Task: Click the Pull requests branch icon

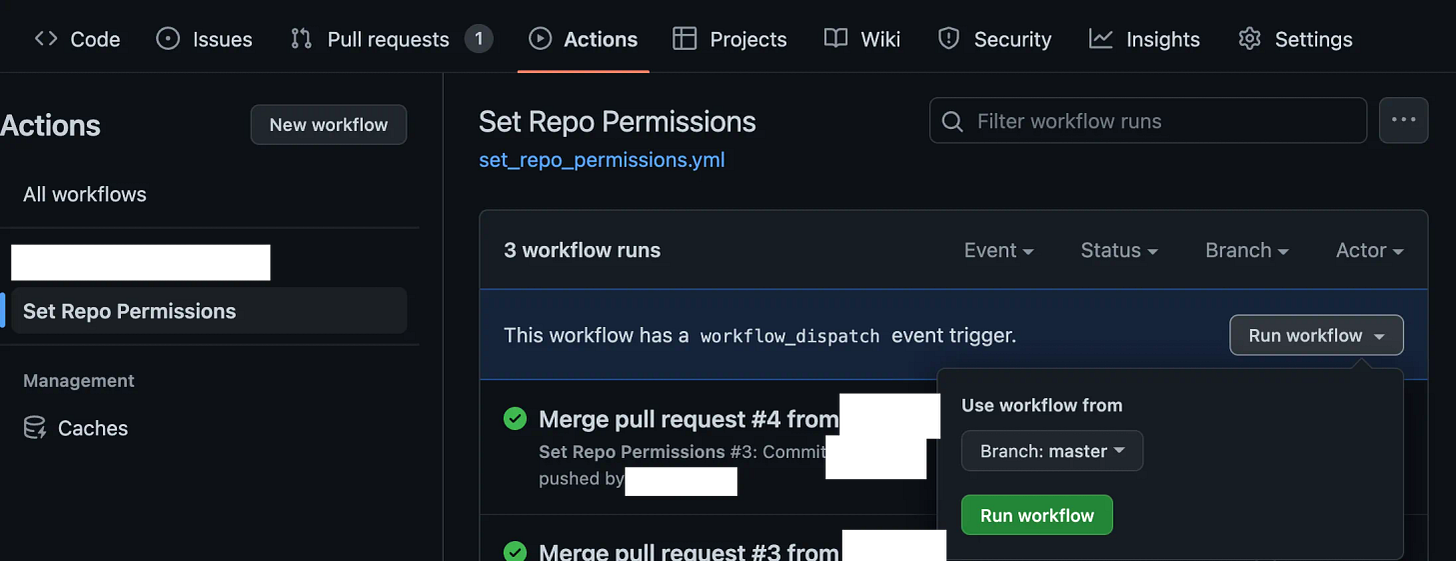Action: coord(301,39)
